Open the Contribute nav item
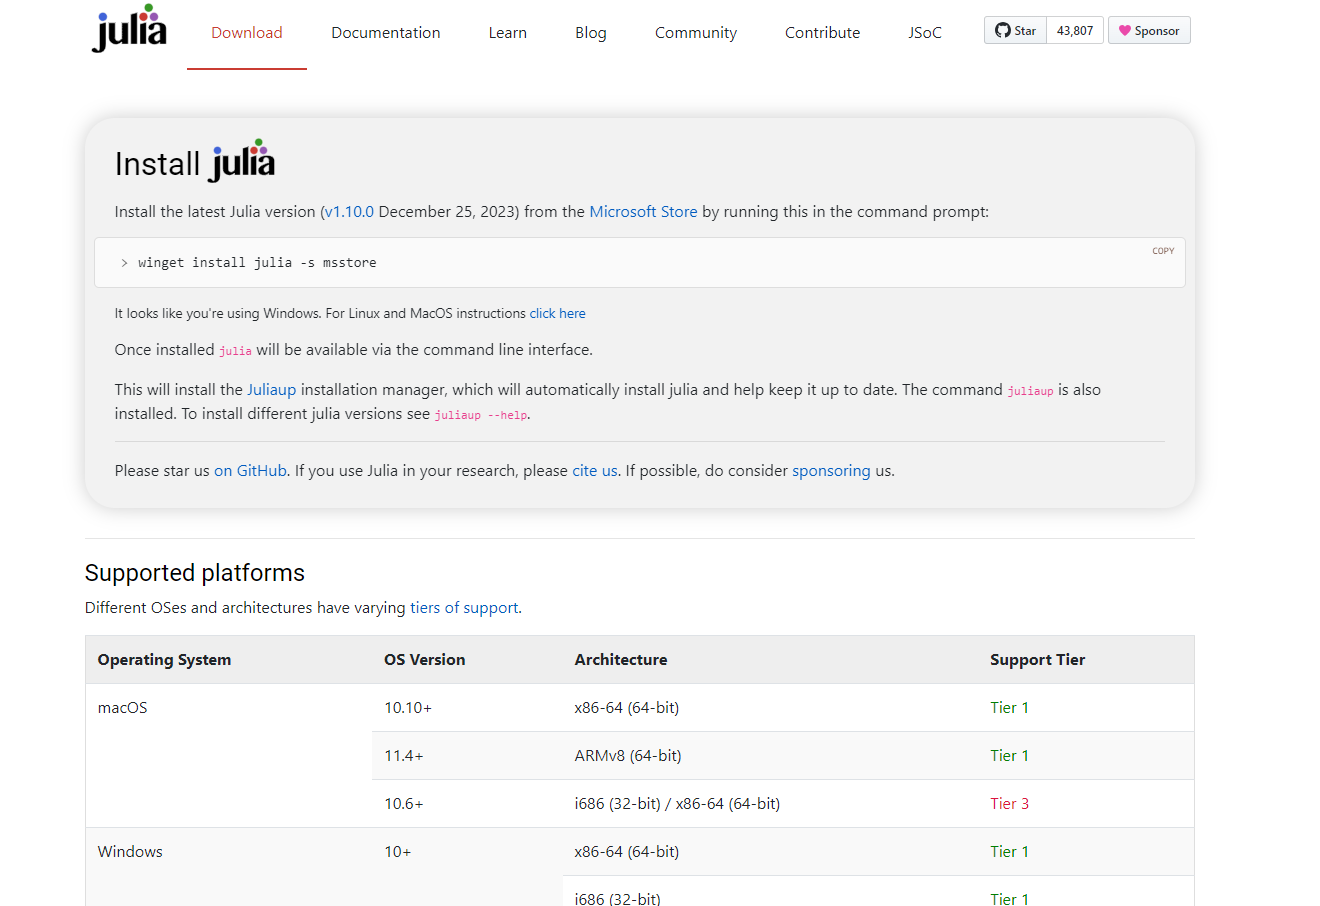Viewport: 1320px width, 906px height. point(823,33)
